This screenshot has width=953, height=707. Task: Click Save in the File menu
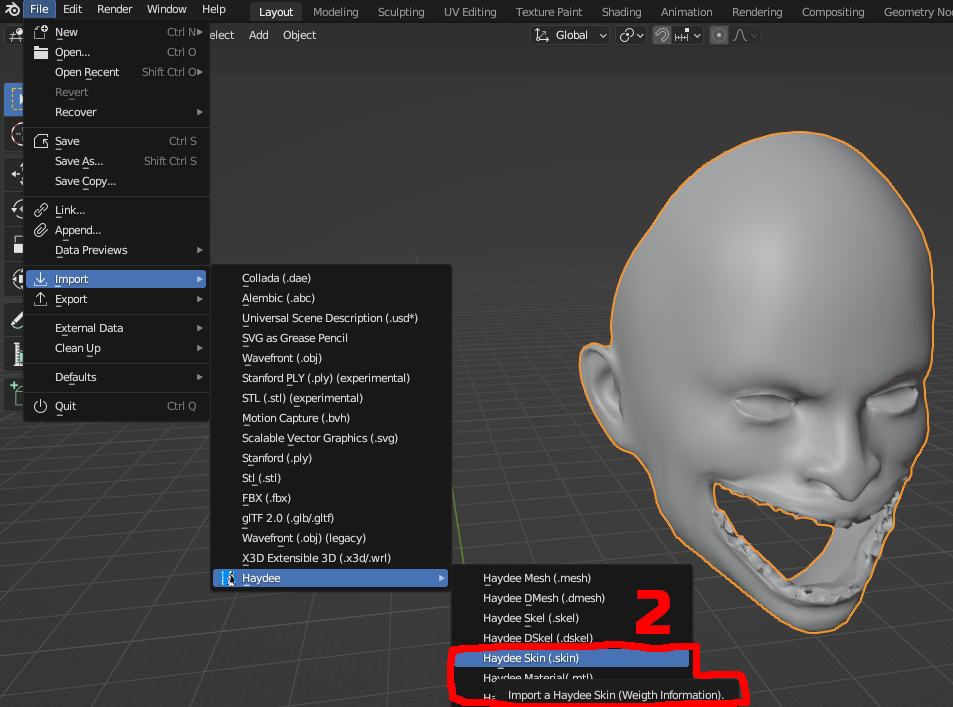coord(116,141)
